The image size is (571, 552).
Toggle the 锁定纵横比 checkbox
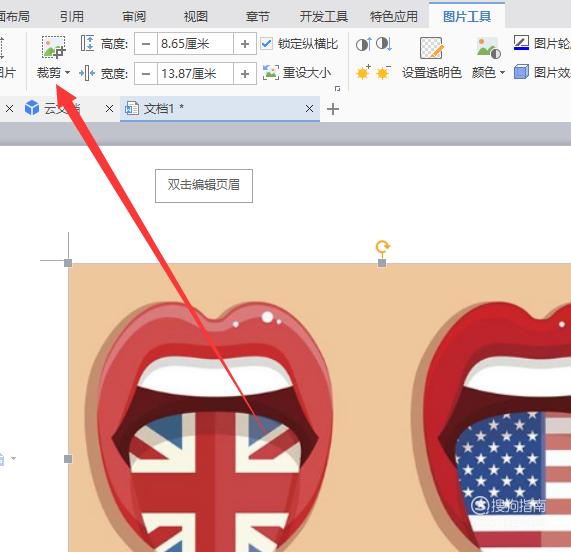(x=267, y=44)
